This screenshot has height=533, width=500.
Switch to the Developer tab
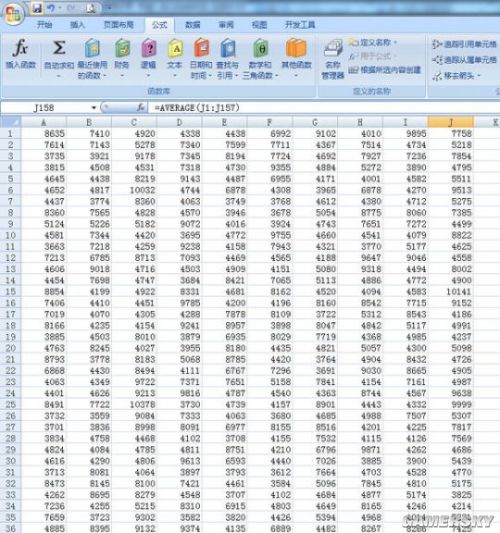point(300,24)
